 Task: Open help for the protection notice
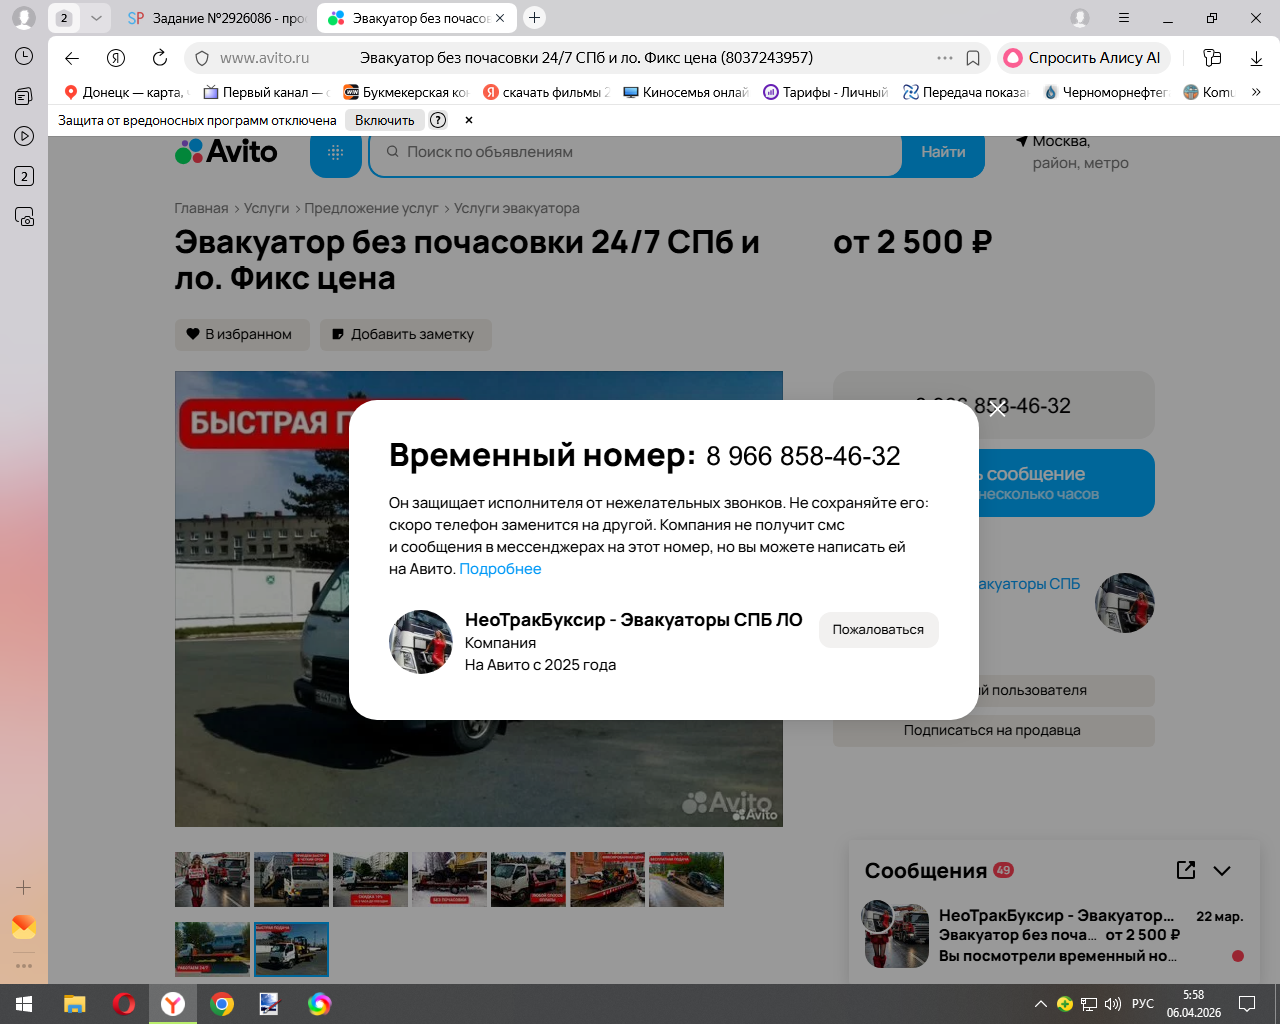[438, 120]
